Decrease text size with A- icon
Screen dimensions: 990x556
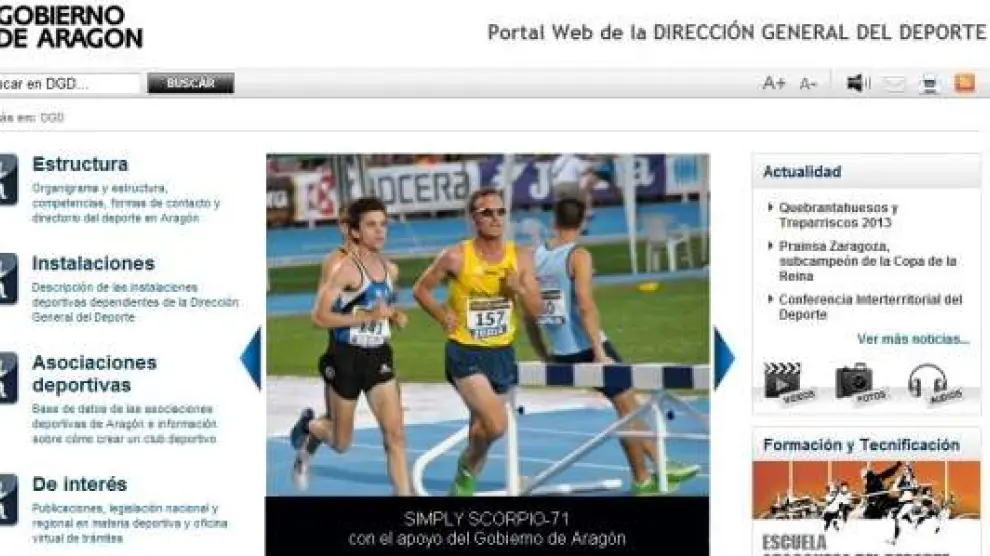[x=808, y=84]
